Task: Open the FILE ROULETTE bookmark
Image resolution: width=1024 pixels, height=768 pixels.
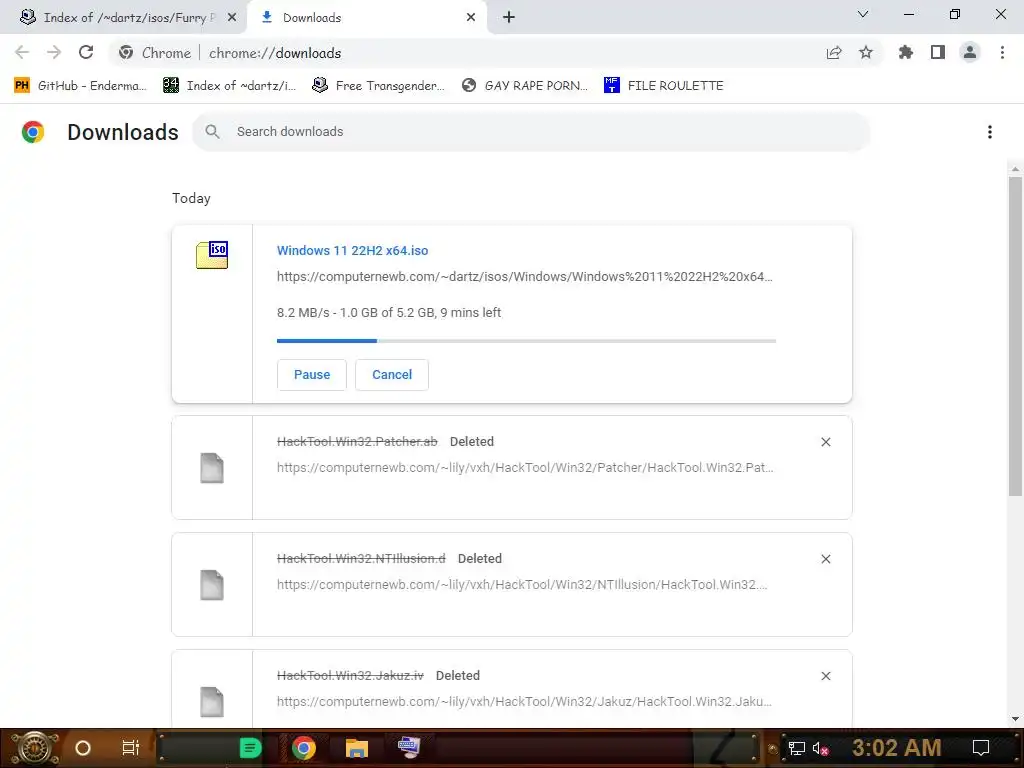Action: click(664, 86)
